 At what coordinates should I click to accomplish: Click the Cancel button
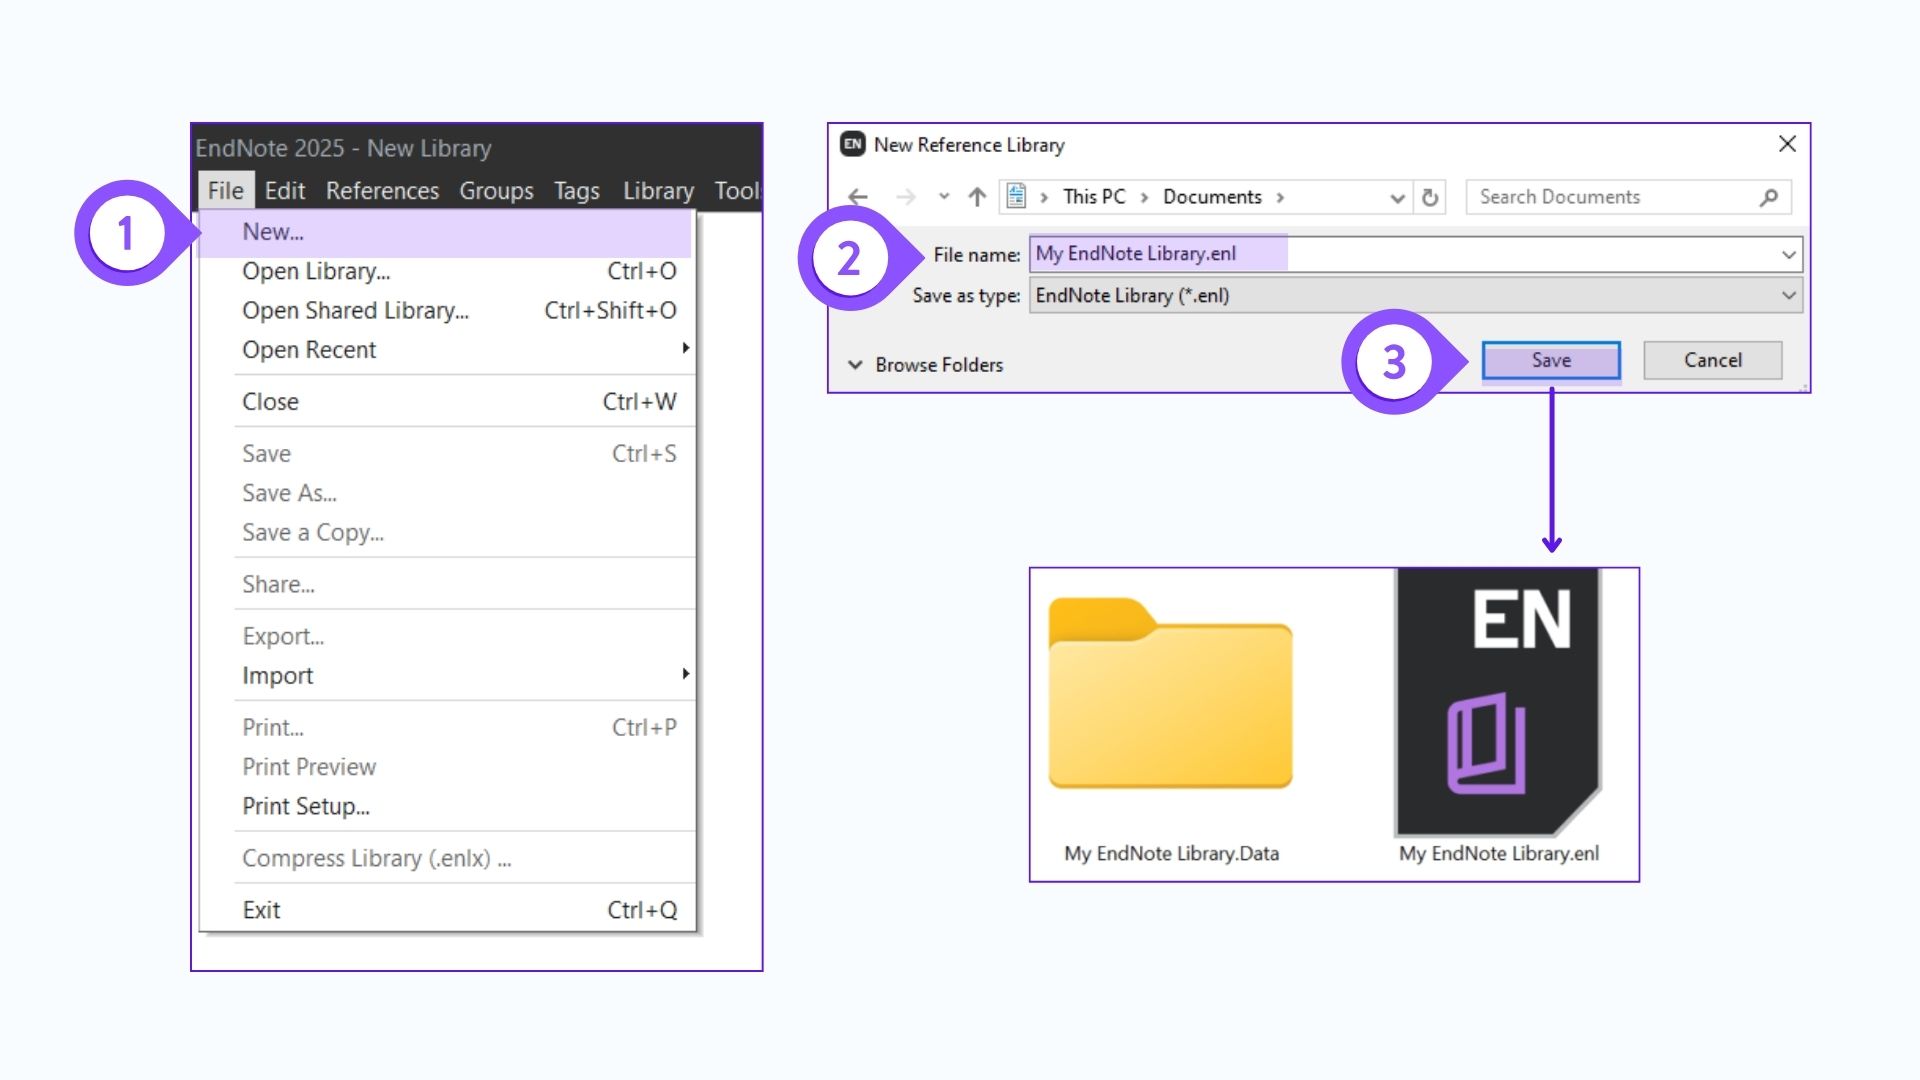pyautogui.click(x=1712, y=361)
